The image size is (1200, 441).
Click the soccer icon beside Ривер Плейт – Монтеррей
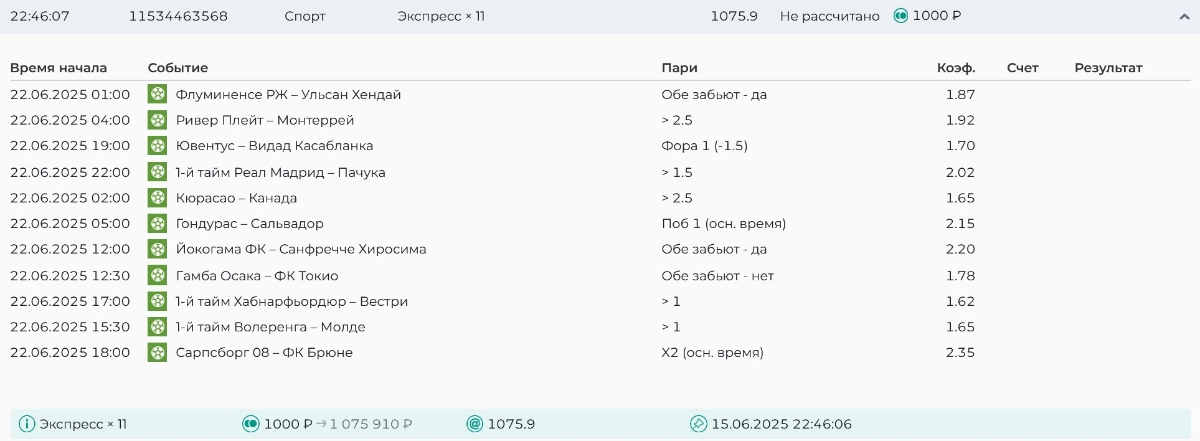coord(157,120)
